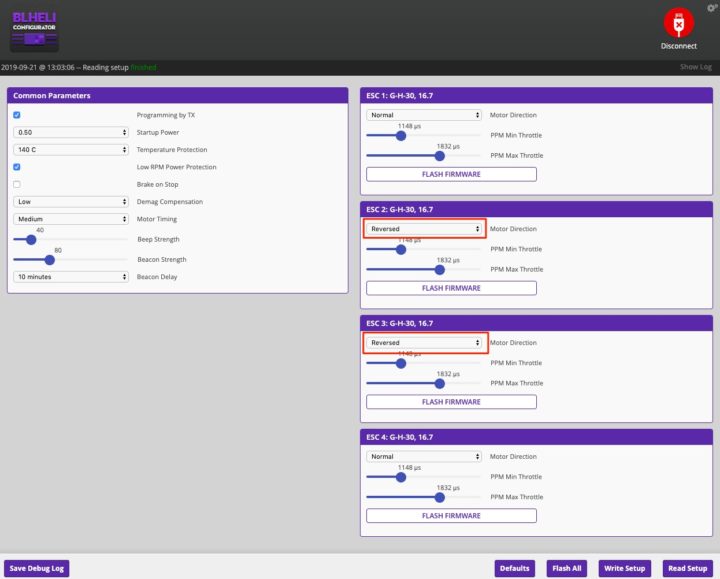Select Motor Timing dropdown

70,219
